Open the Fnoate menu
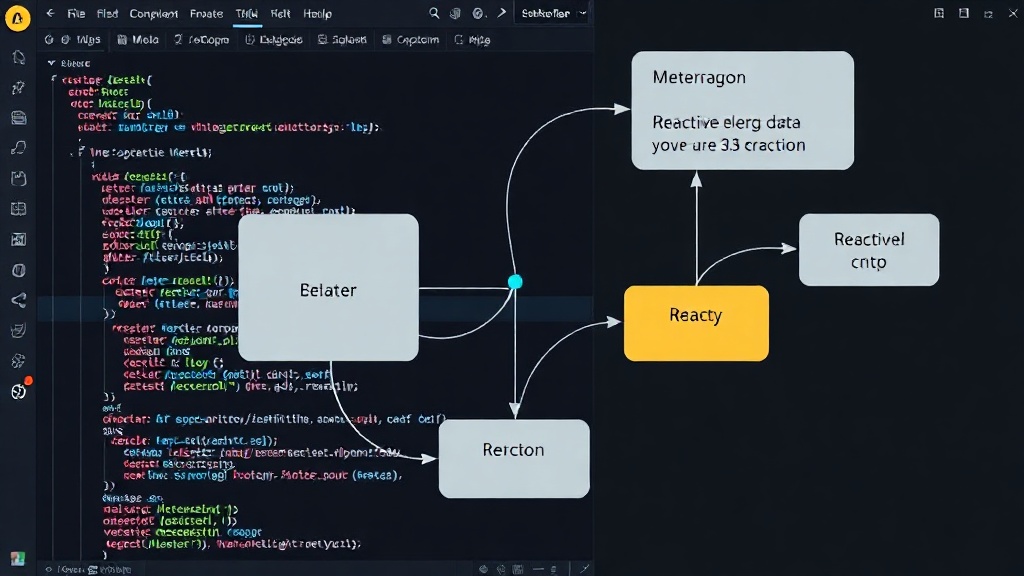 [x=206, y=14]
